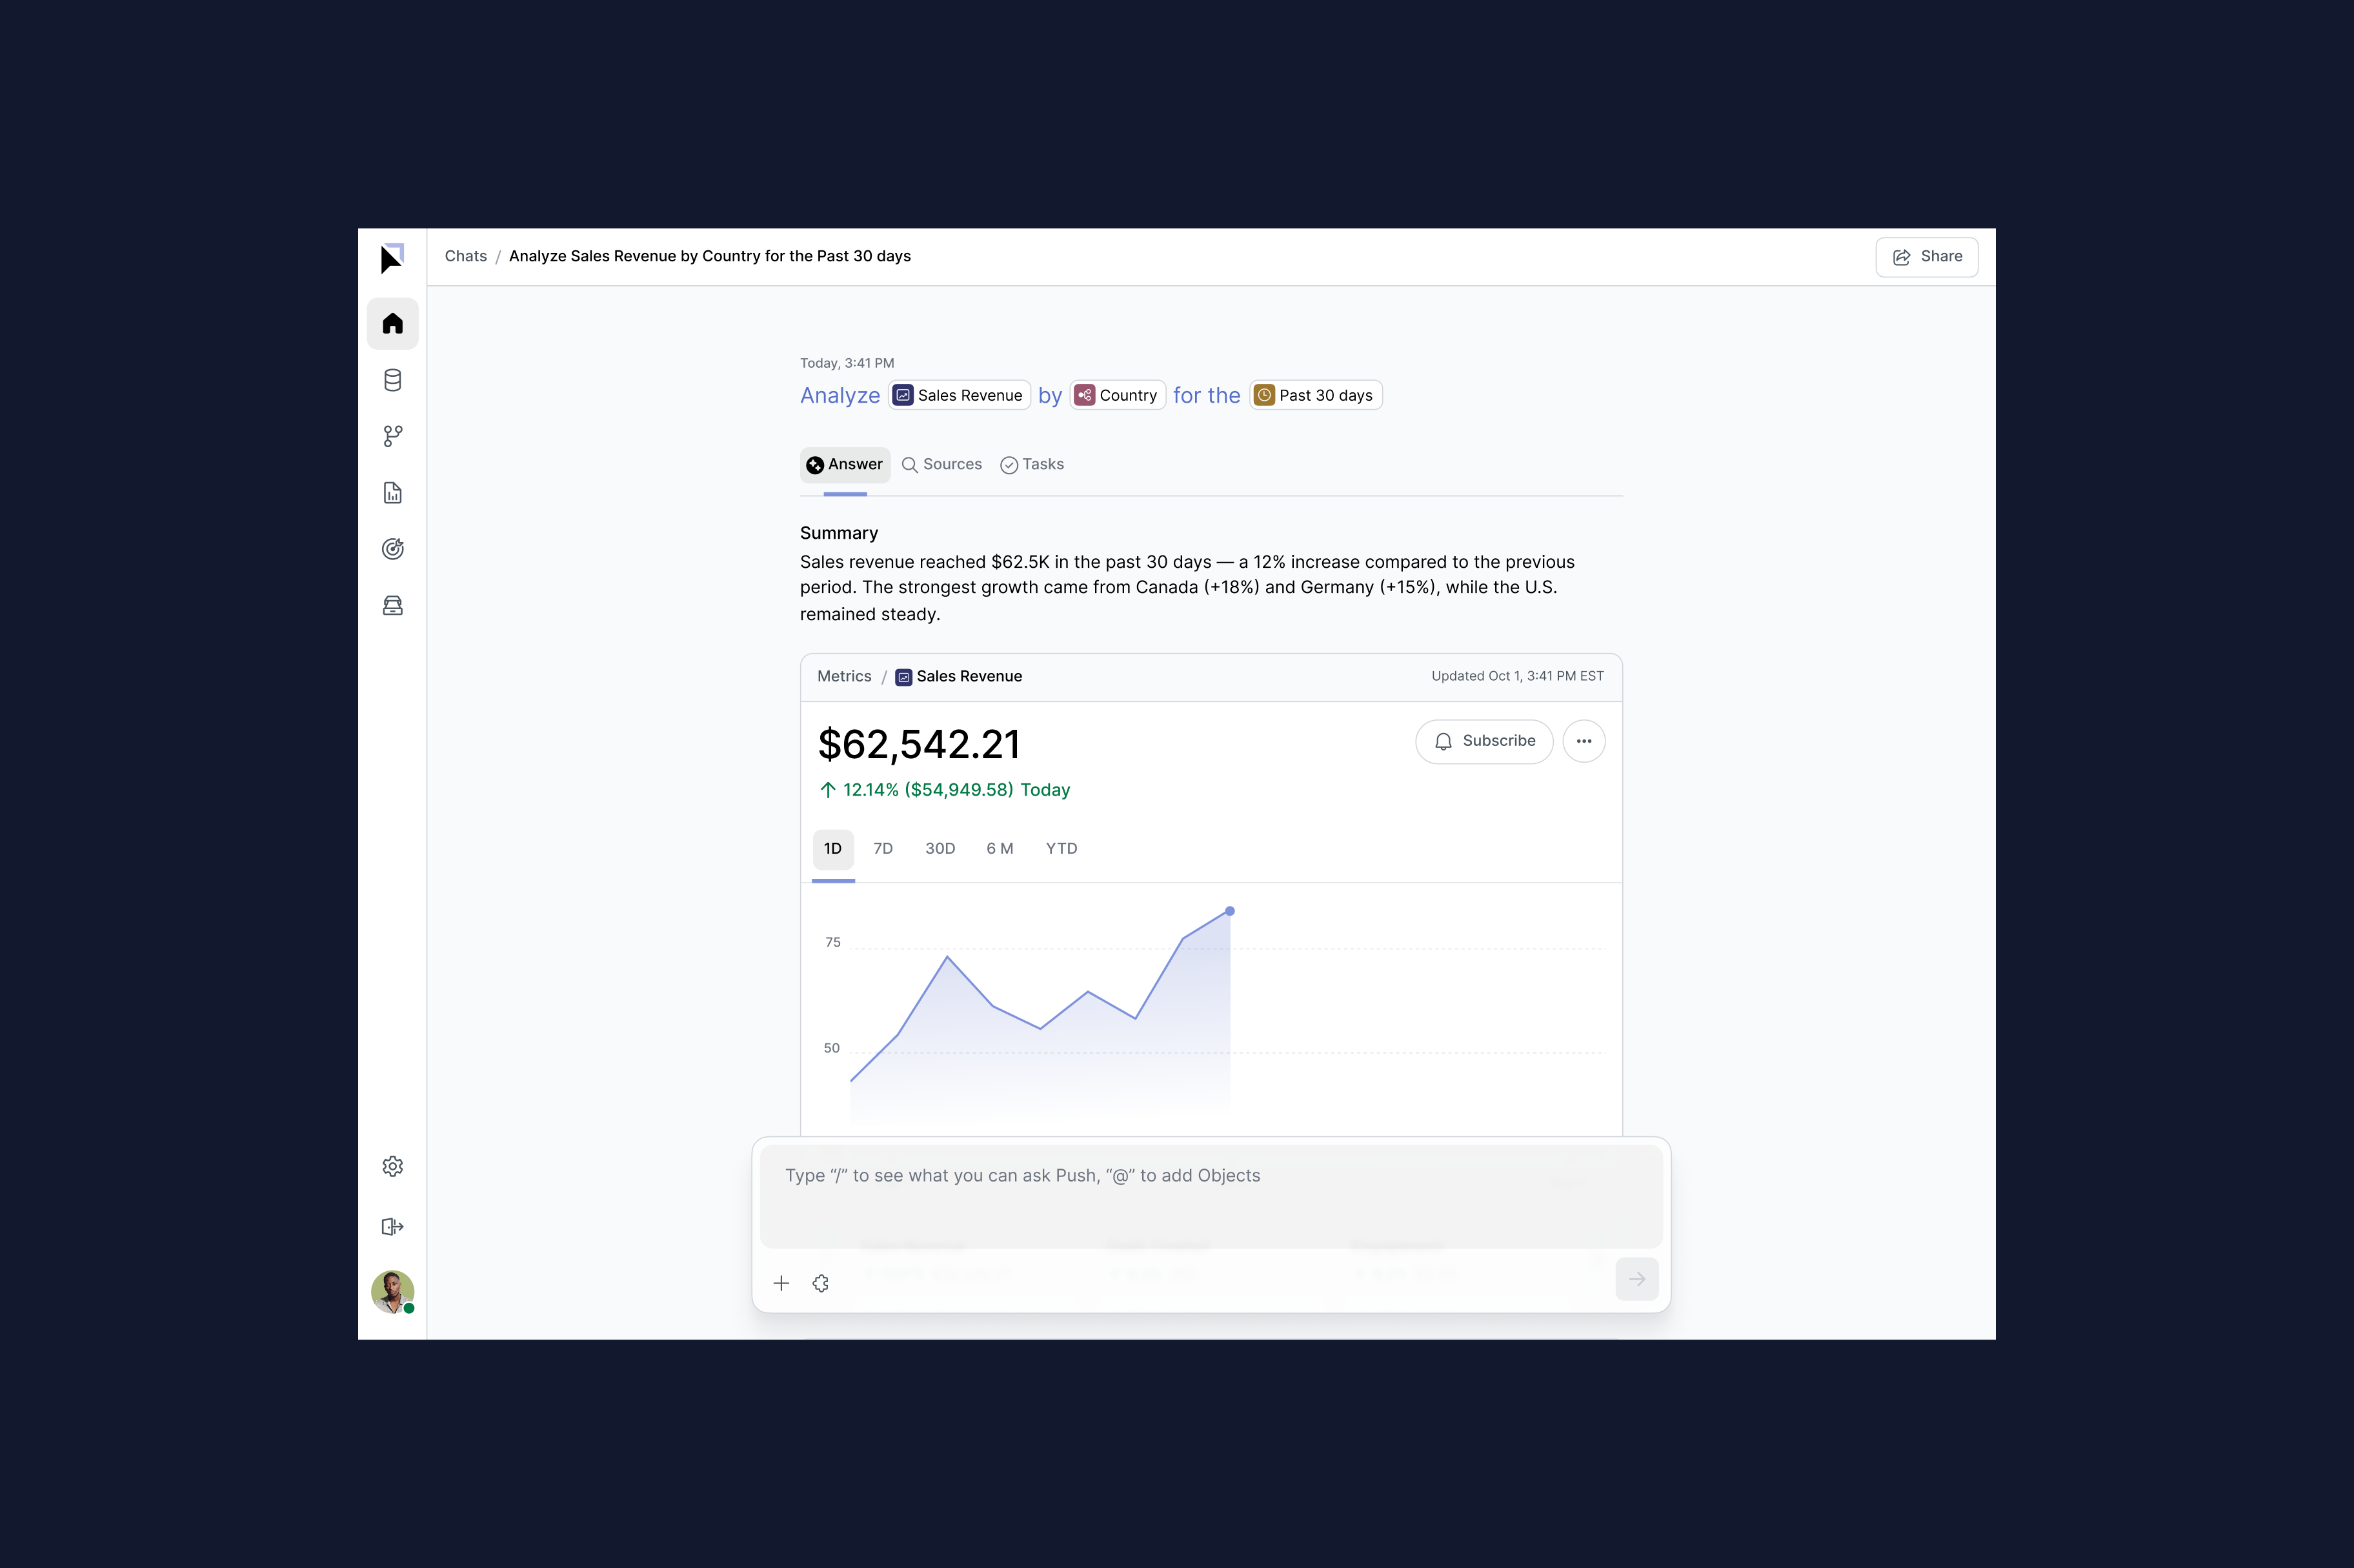Select the YTD time range
The height and width of the screenshot is (1568, 2354).
[x=1061, y=849]
